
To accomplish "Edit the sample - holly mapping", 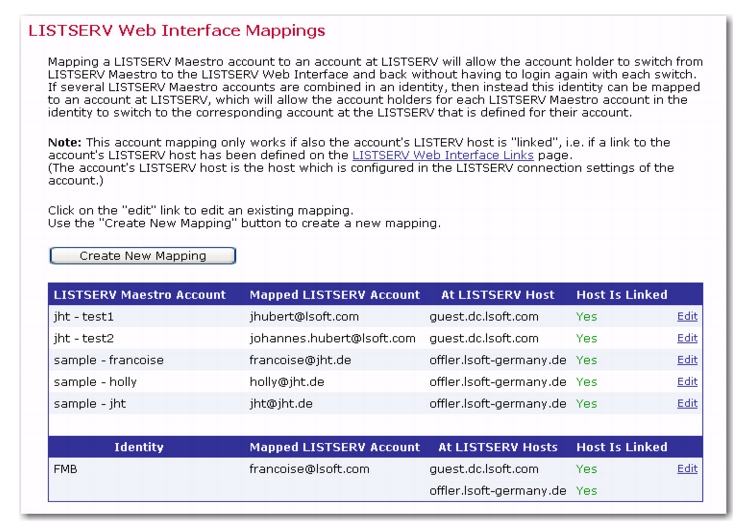I will coord(687,382).
